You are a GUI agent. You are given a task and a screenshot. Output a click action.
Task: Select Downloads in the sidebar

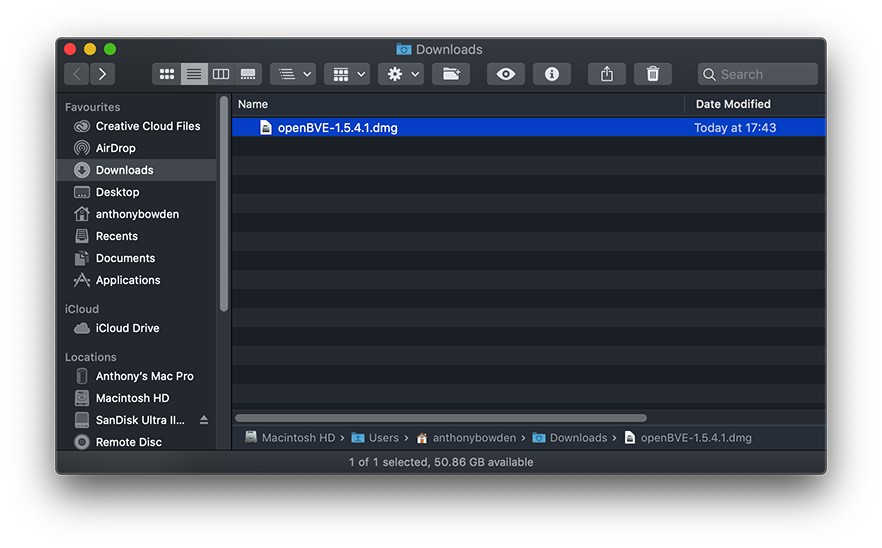pyautogui.click(x=137, y=170)
